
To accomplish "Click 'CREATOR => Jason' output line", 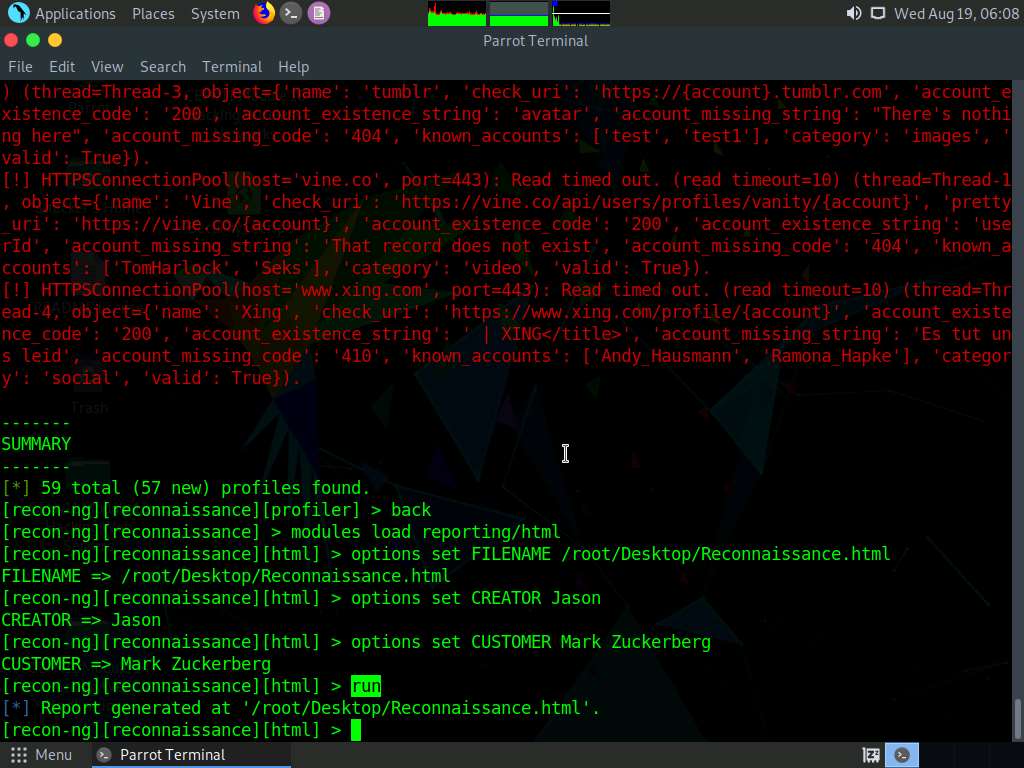I will tap(81, 620).
